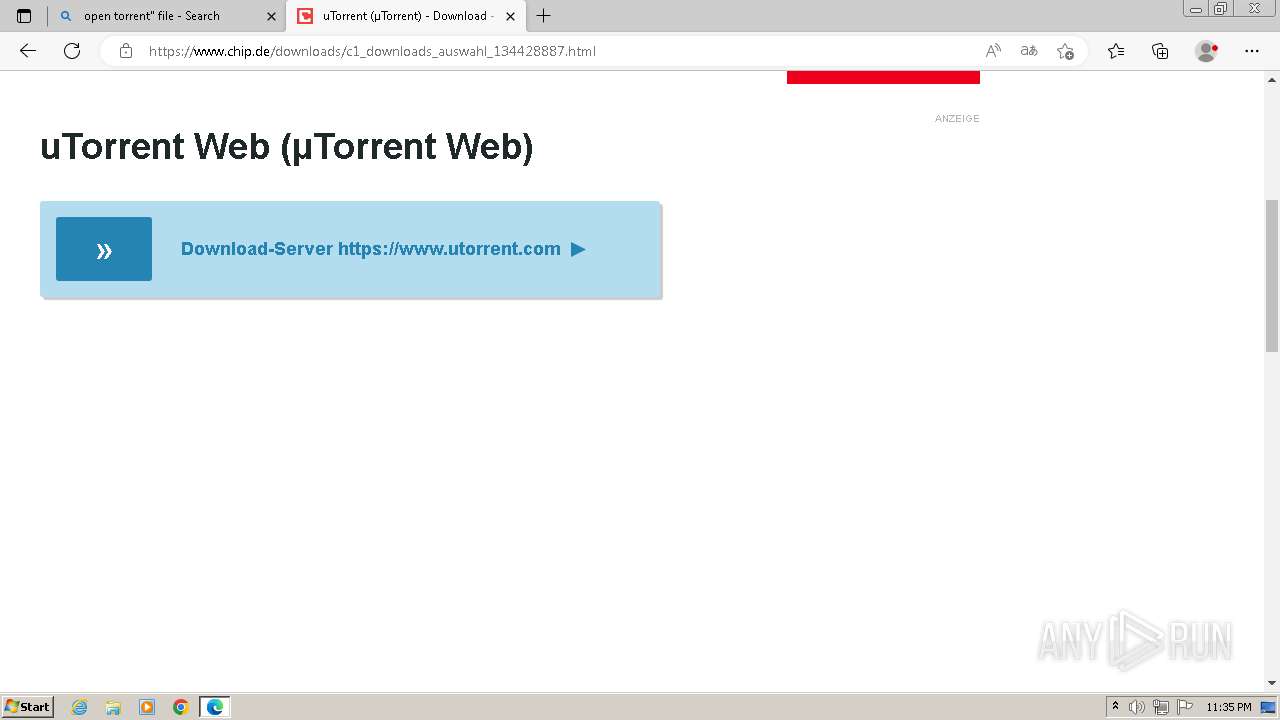Click the ANZEIGE label
1280x720 pixels.
click(957, 118)
